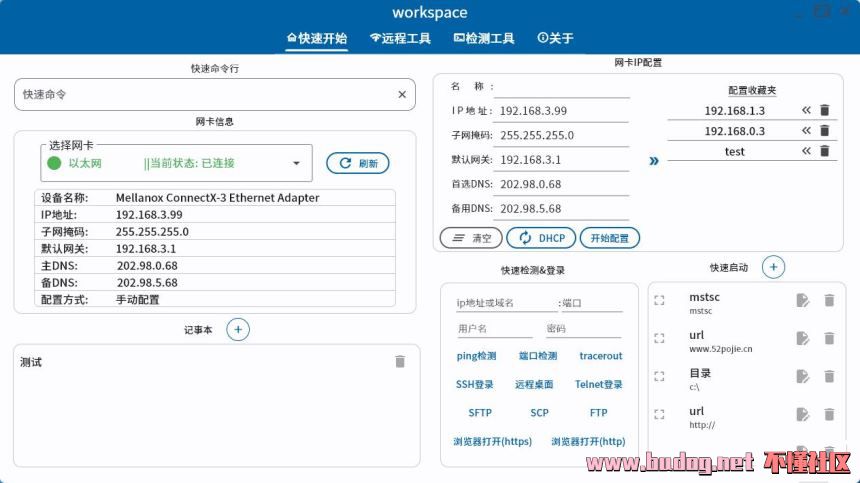
Task: Select favorite entry 192.168.1.3
Action: [x=734, y=110]
